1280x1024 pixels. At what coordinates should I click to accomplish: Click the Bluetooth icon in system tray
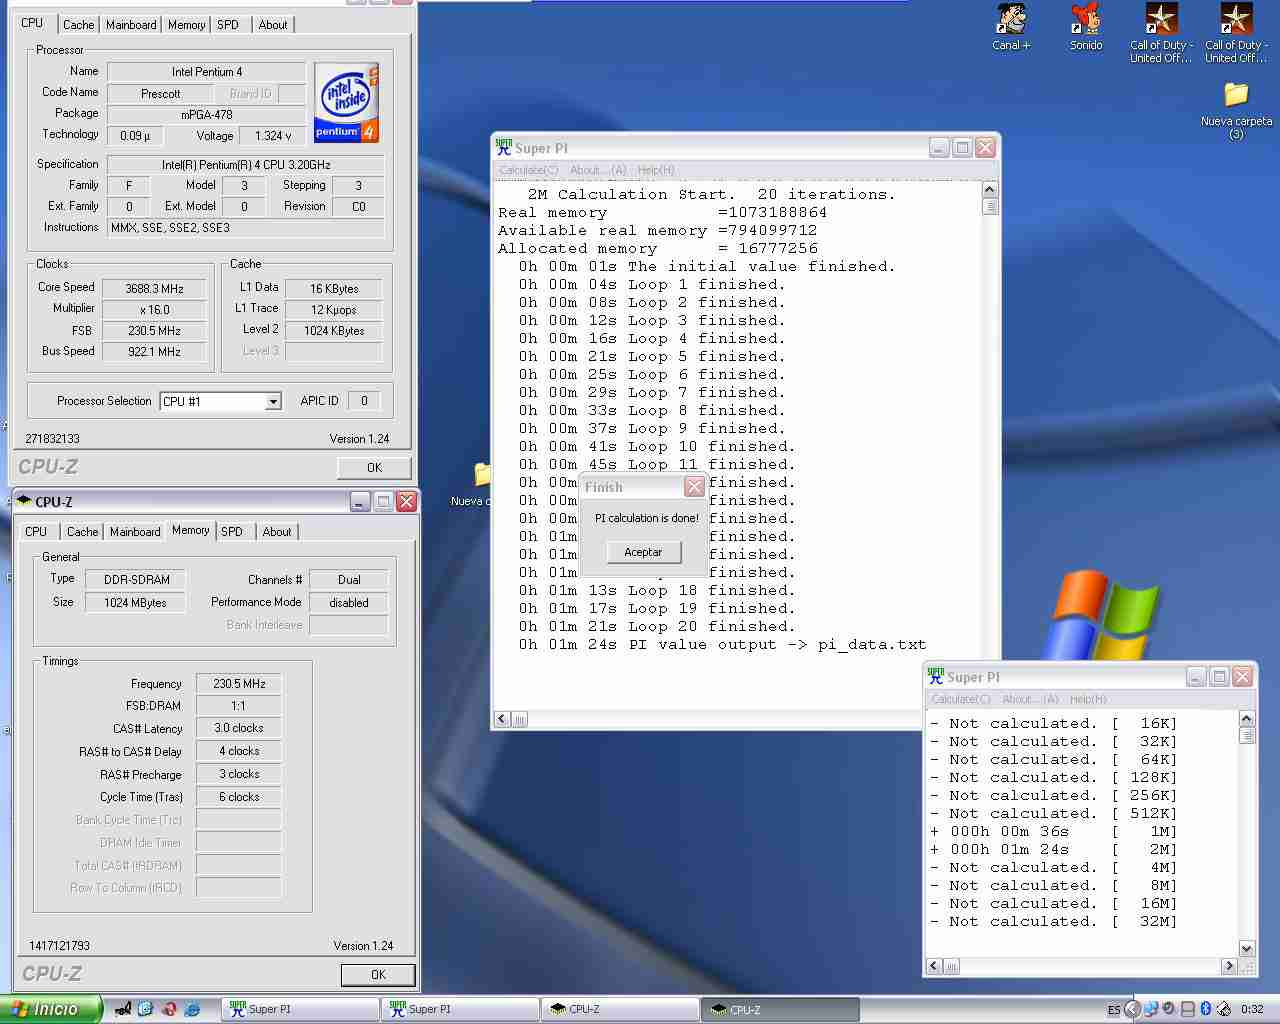click(1206, 1009)
